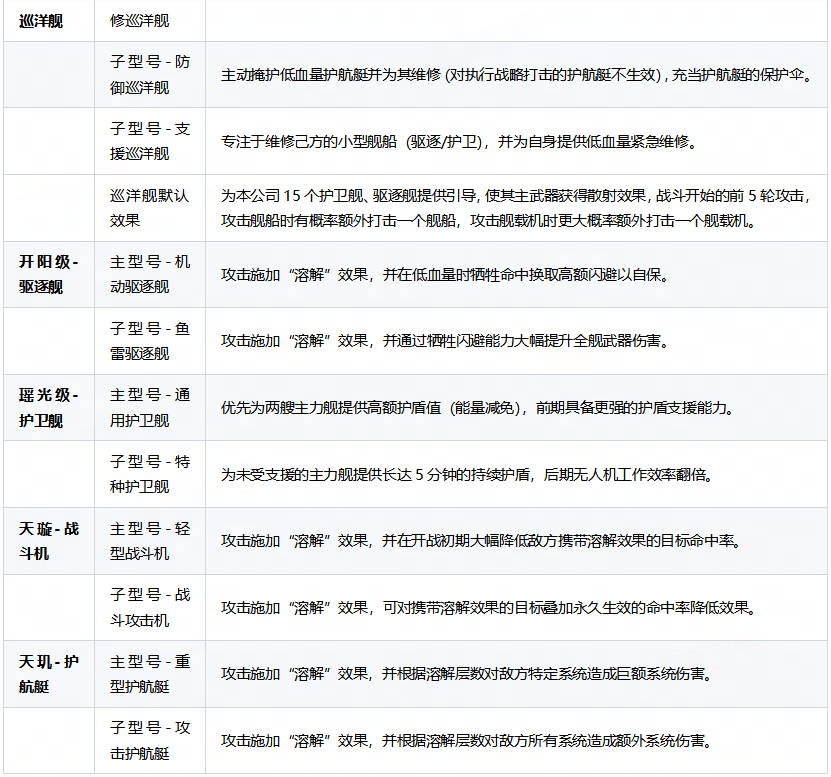Image resolution: width=831 pixels, height=777 pixels.
Task: Click the description mentioning 持续护盾 for 5 分钟
Action: (x=467, y=474)
